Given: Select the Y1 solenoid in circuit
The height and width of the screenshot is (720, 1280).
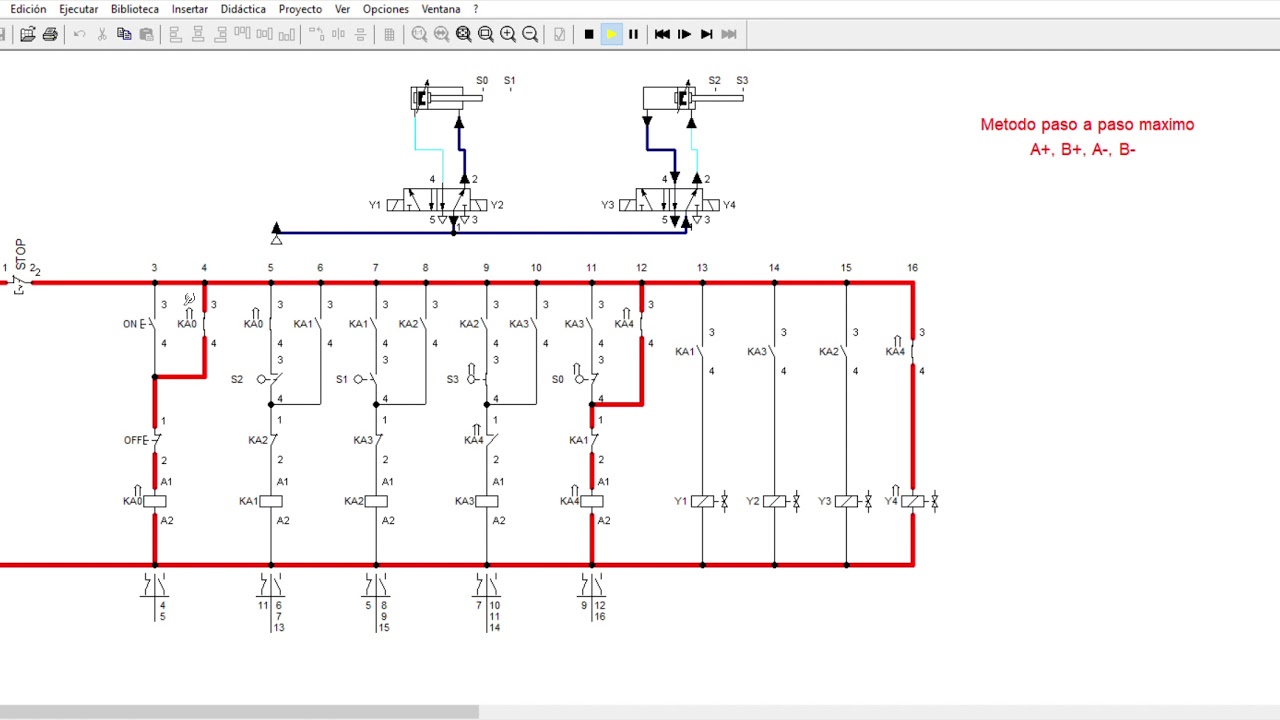Looking at the screenshot, I should tap(702, 501).
